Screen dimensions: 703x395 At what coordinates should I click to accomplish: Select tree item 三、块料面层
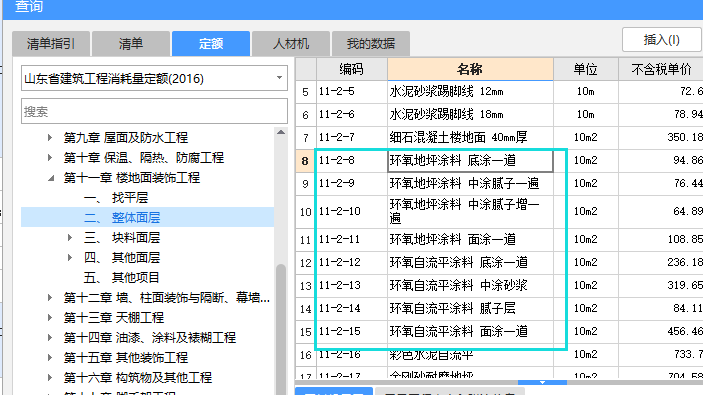click(x=122, y=238)
